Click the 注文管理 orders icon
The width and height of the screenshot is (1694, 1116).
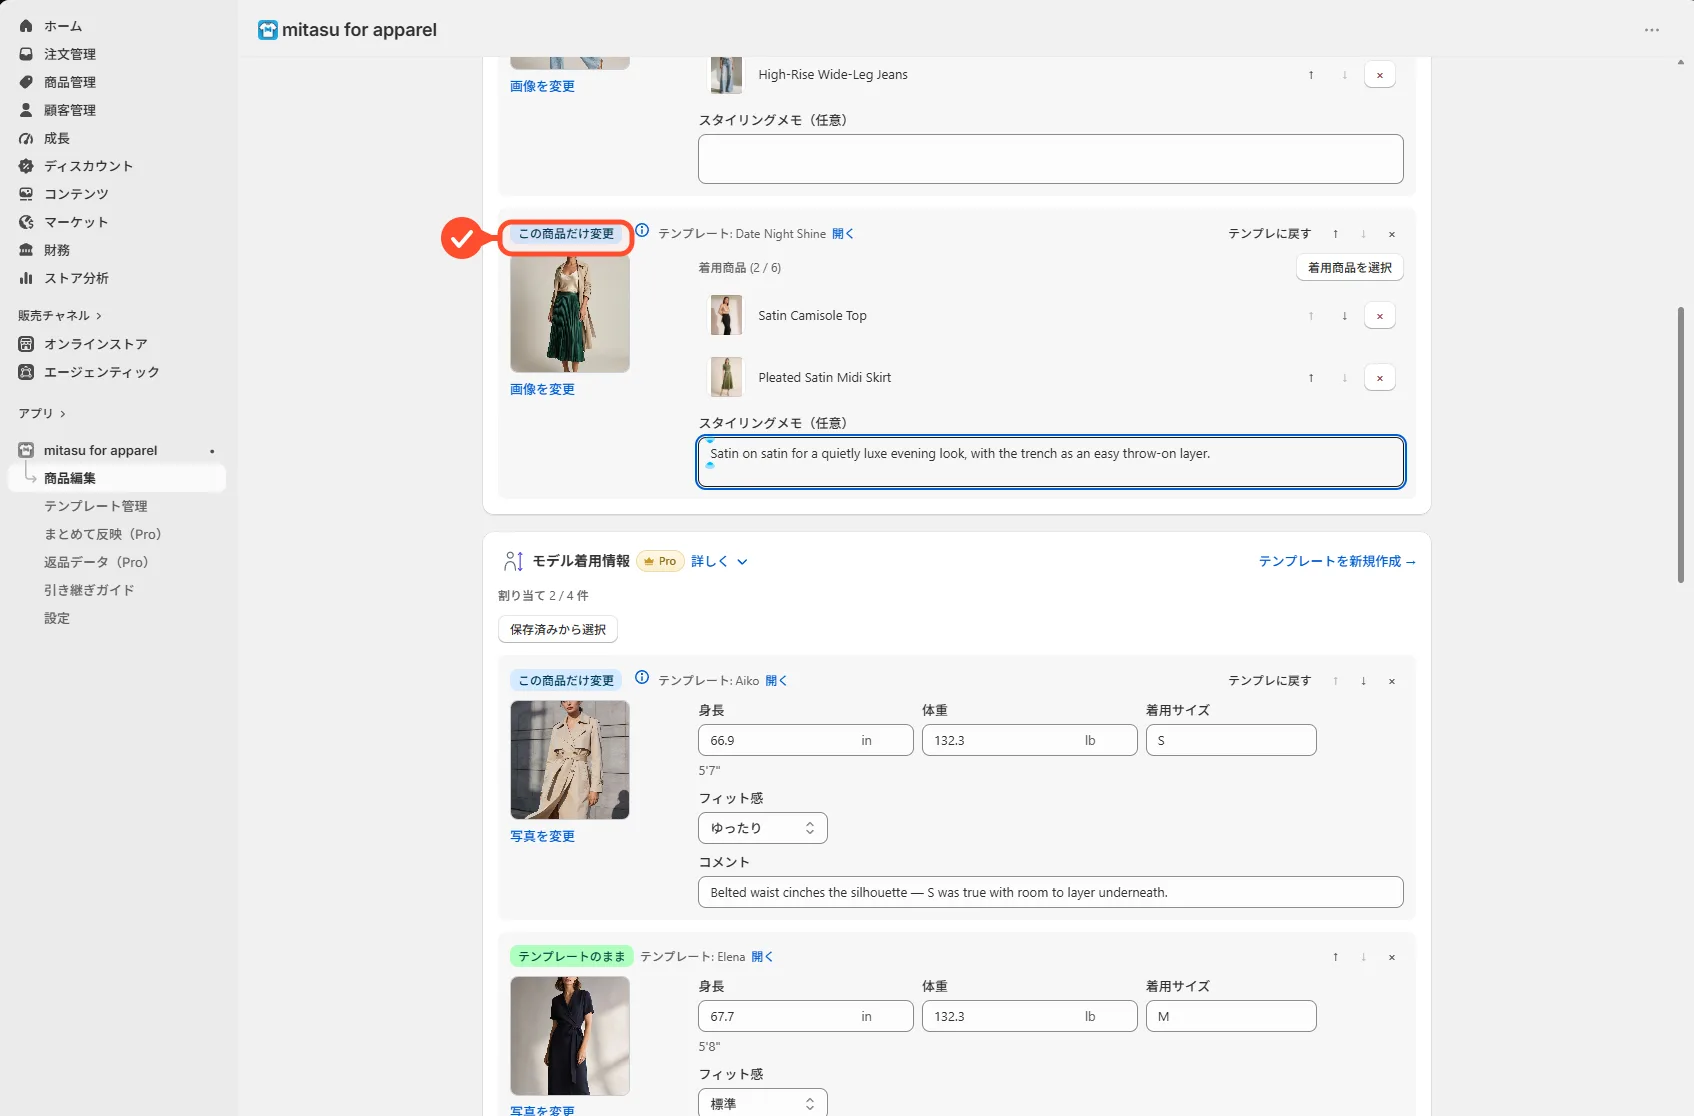click(x=26, y=54)
